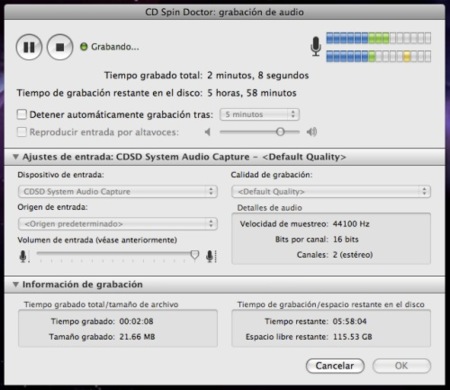This screenshot has height=390, width=450.
Task: Click the 2 minutos, 8 segundos text
Action: pyautogui.click(x=258, y=75)
